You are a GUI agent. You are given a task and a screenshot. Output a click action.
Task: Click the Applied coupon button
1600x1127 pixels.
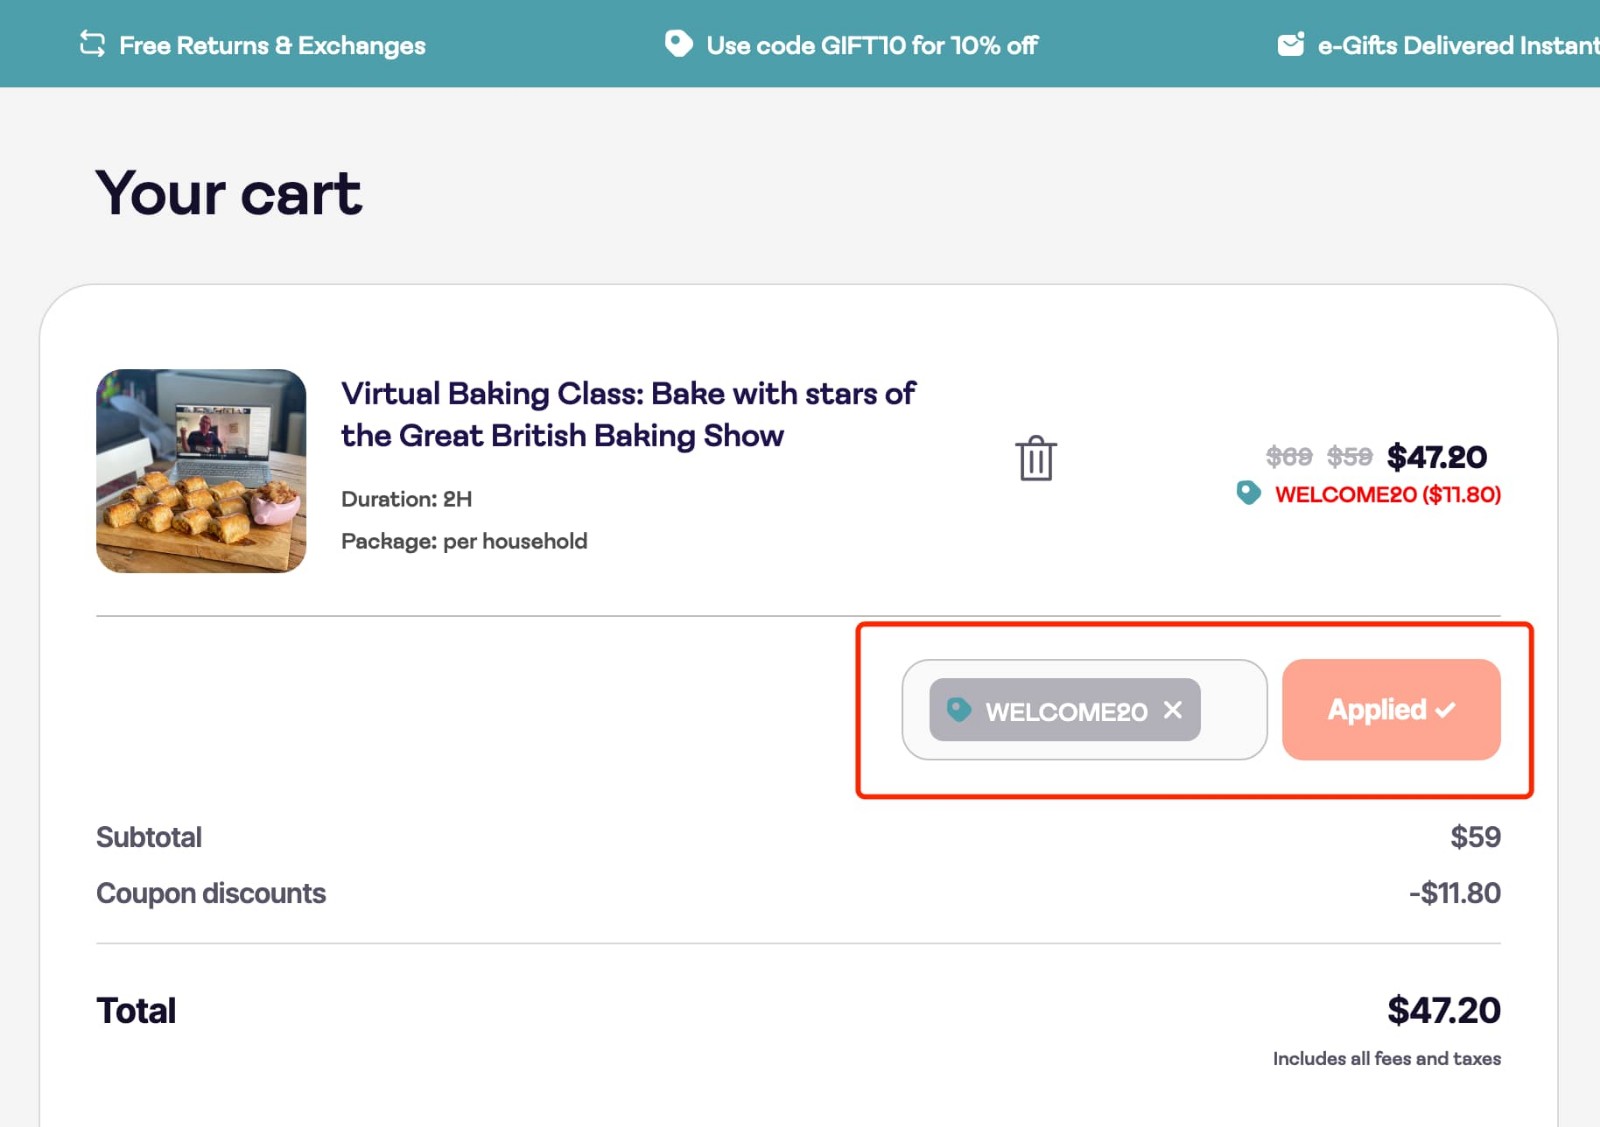1390,710
